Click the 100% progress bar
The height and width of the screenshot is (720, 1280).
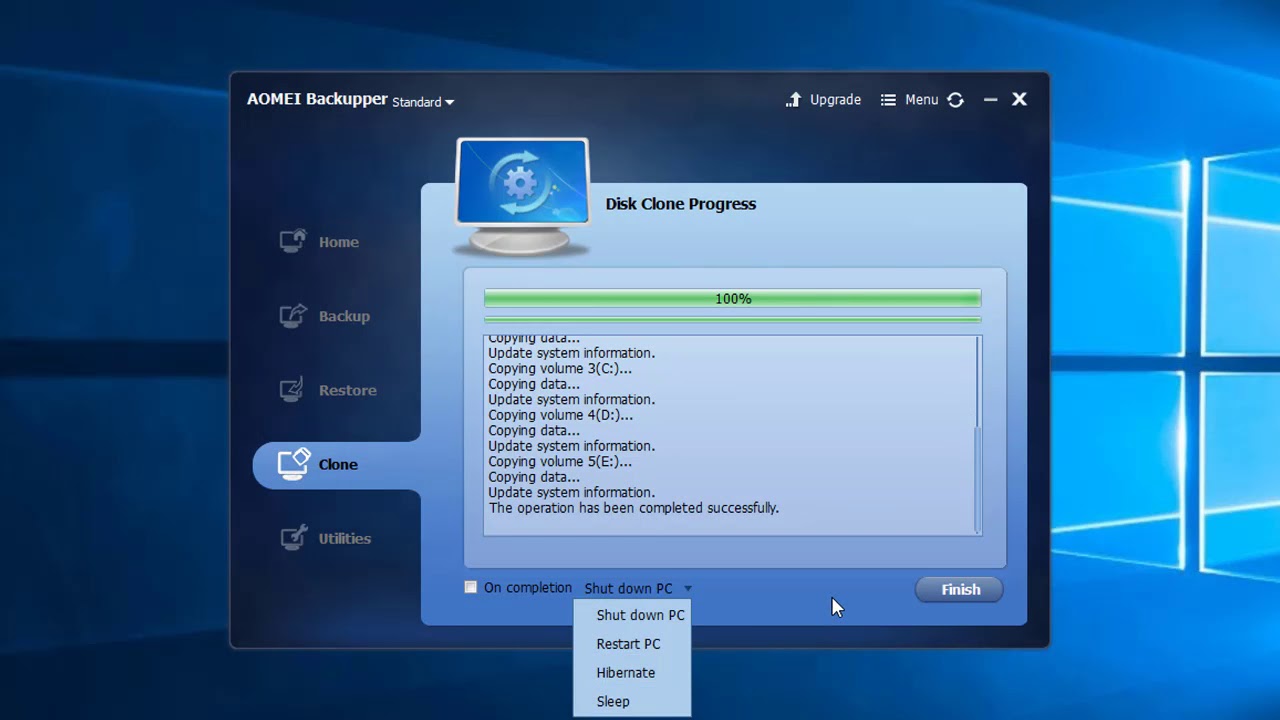click(x=732, y=299)
